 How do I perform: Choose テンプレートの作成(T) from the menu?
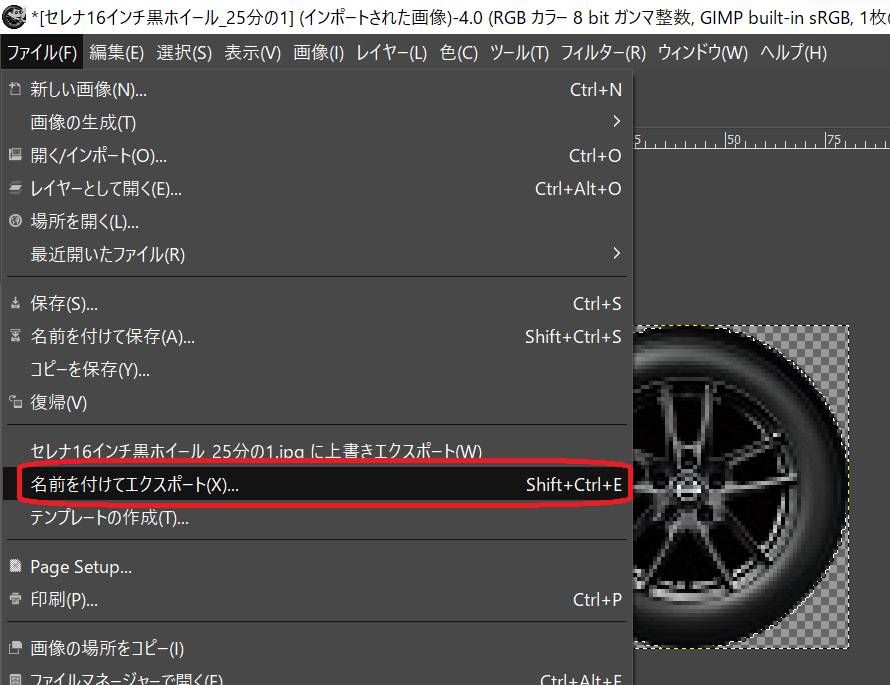pos(110,518)
